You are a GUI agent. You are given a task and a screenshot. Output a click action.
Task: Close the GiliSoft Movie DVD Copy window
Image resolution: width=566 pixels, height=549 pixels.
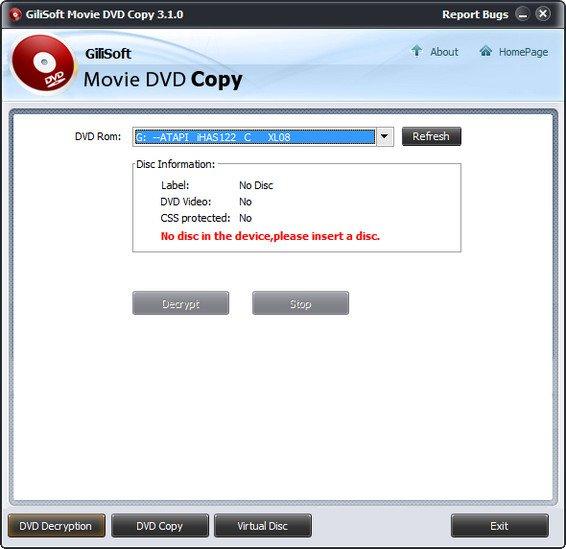coord(543,14)
